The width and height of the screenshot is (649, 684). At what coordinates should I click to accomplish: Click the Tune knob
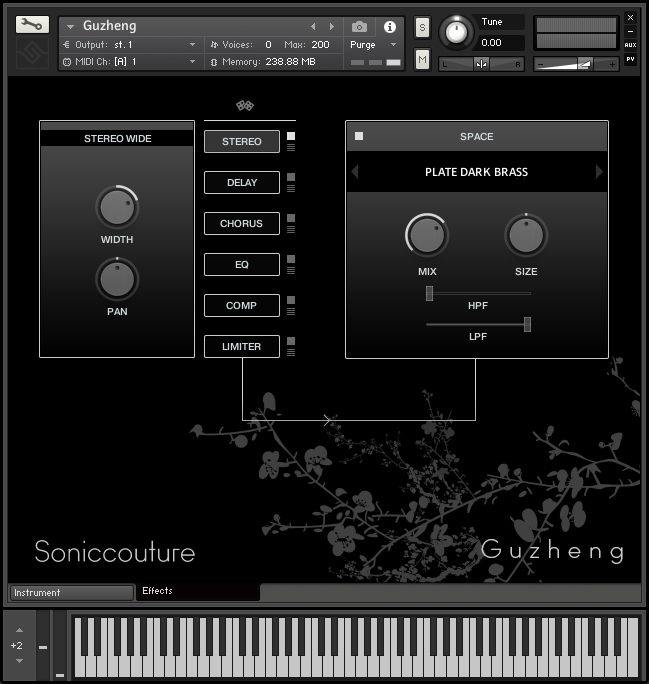[x=456, y=32]
